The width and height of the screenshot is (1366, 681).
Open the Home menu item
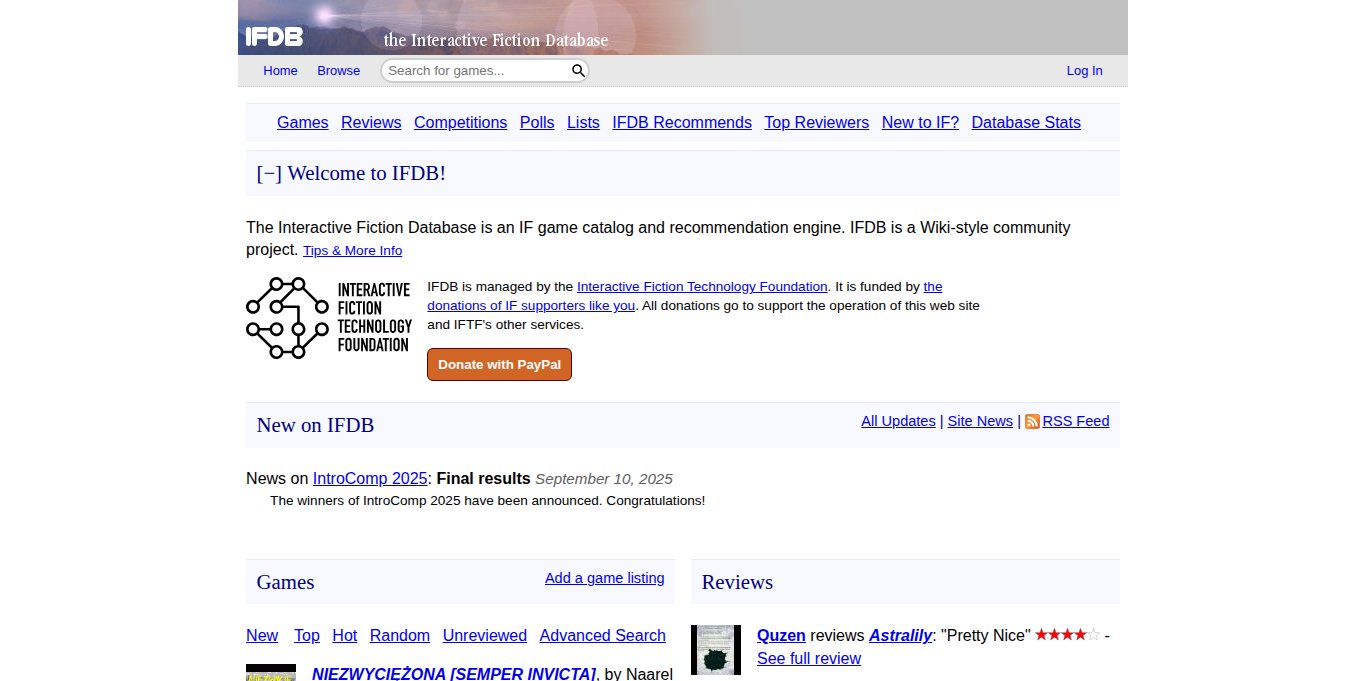pyautogui.click(x=280, y=70)
